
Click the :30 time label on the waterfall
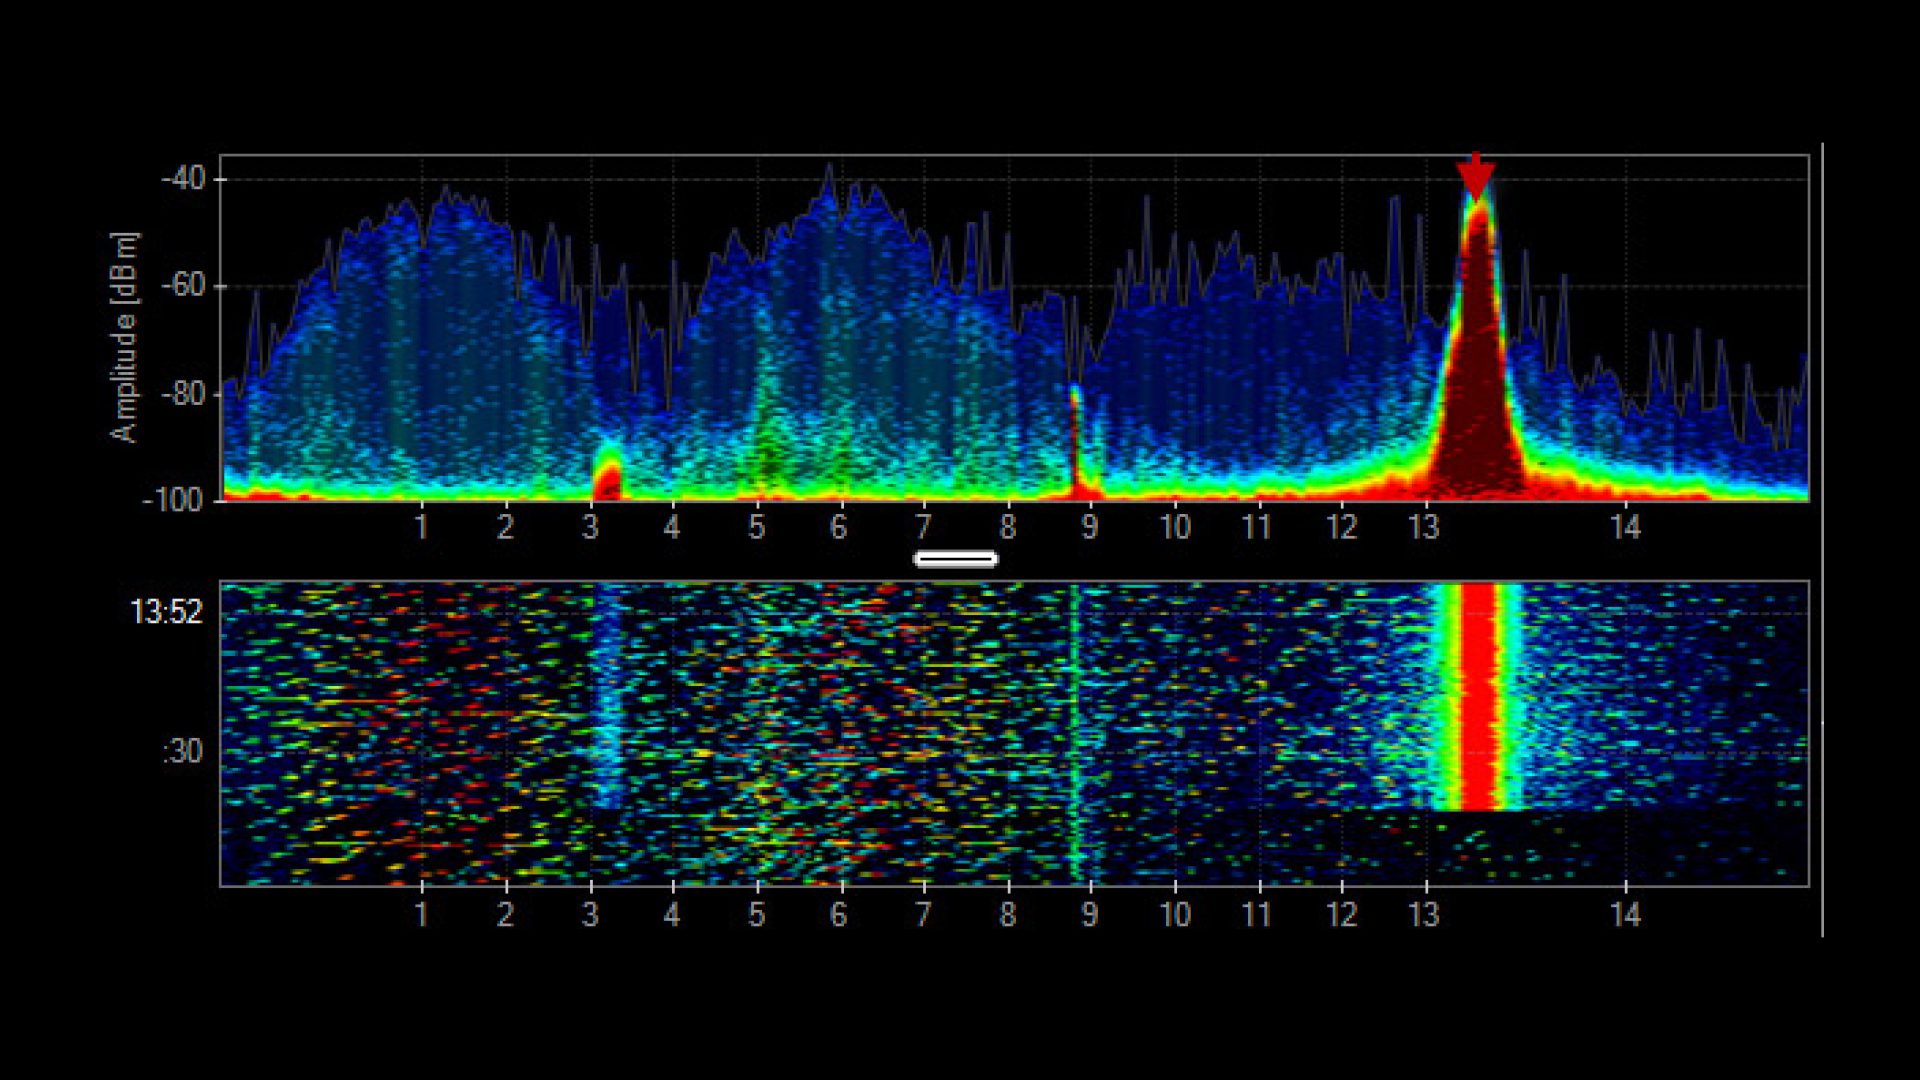pos(183,751)
